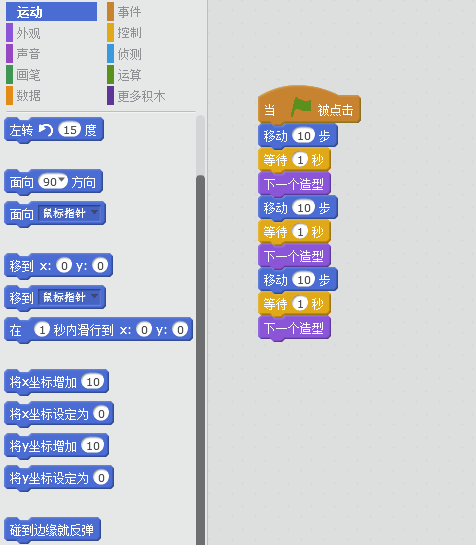Click the value 0 in 将x坐标设定为 block

[x=101, y=414]
